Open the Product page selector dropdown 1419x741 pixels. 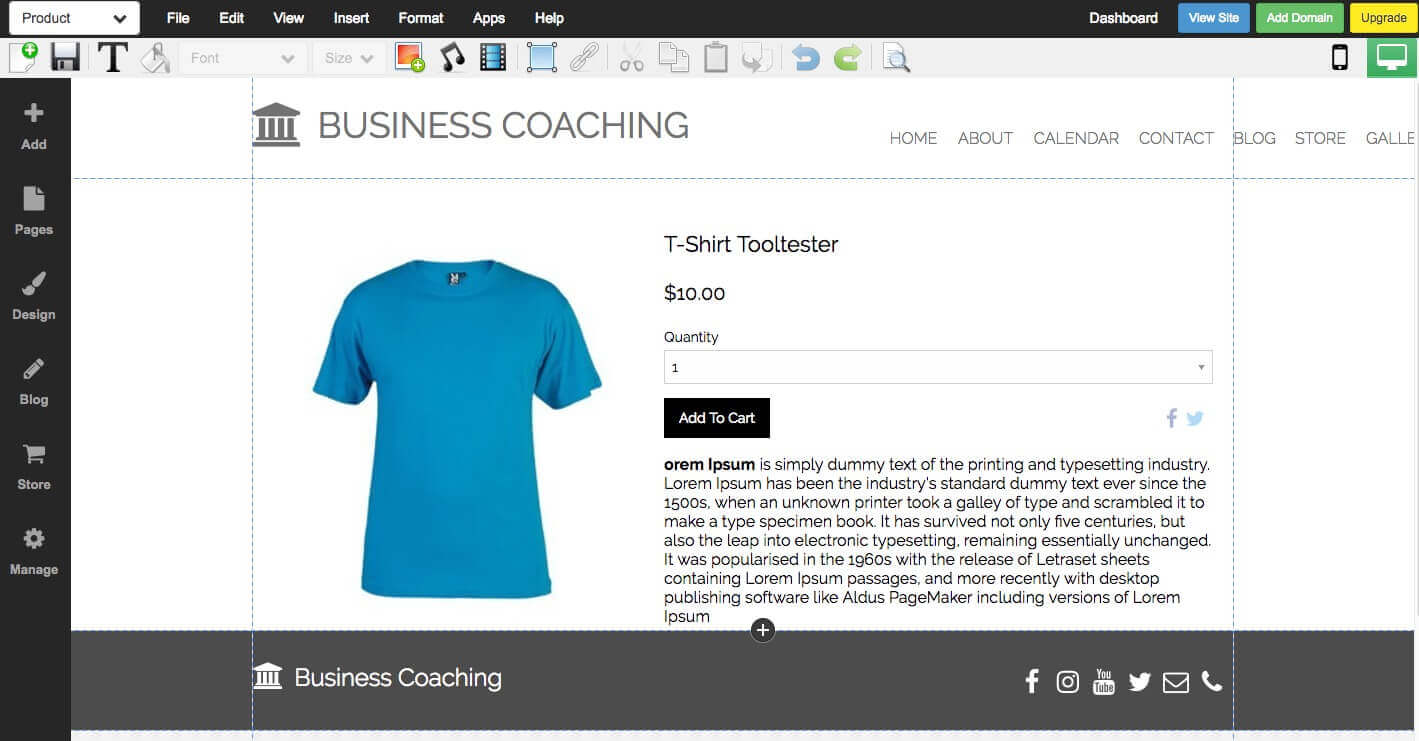(x=74, y=18)
